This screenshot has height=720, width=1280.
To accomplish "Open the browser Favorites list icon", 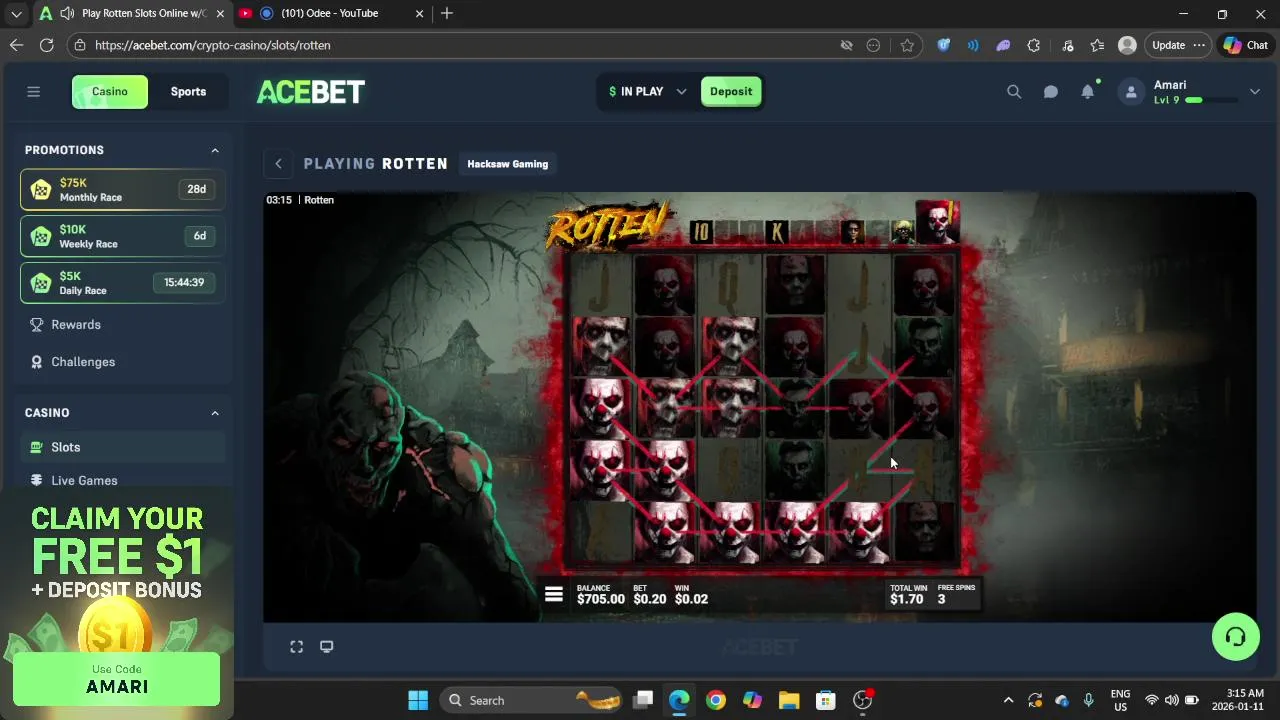I will (x=1097, y=45).
